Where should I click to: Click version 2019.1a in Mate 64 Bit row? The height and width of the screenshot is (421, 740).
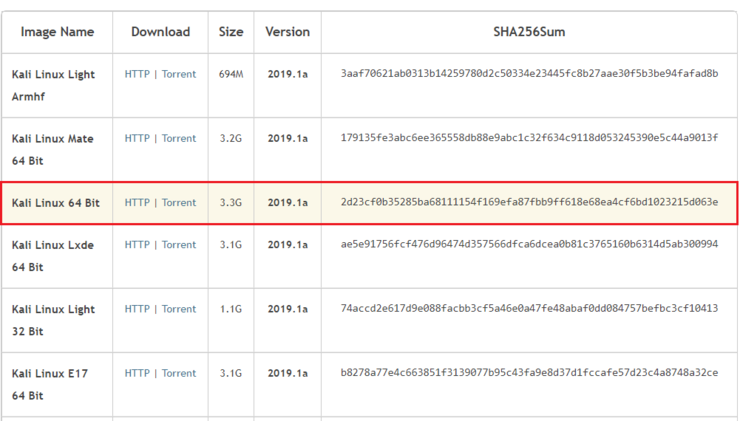coord(287,138)
